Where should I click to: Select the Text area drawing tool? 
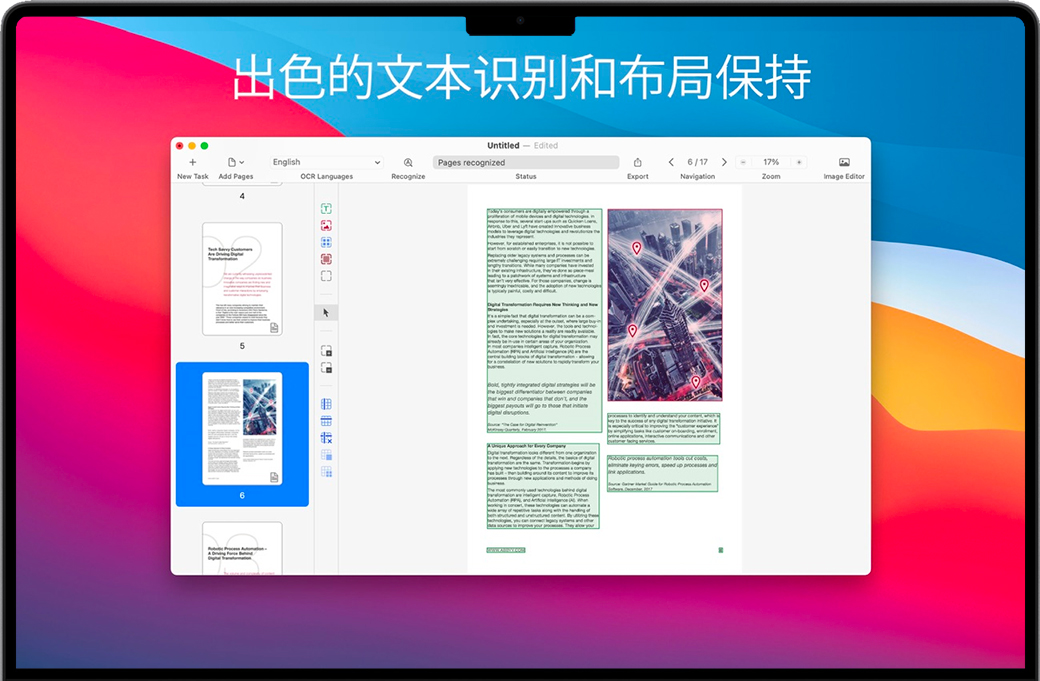pyautogui.click(x=326, y=209)
